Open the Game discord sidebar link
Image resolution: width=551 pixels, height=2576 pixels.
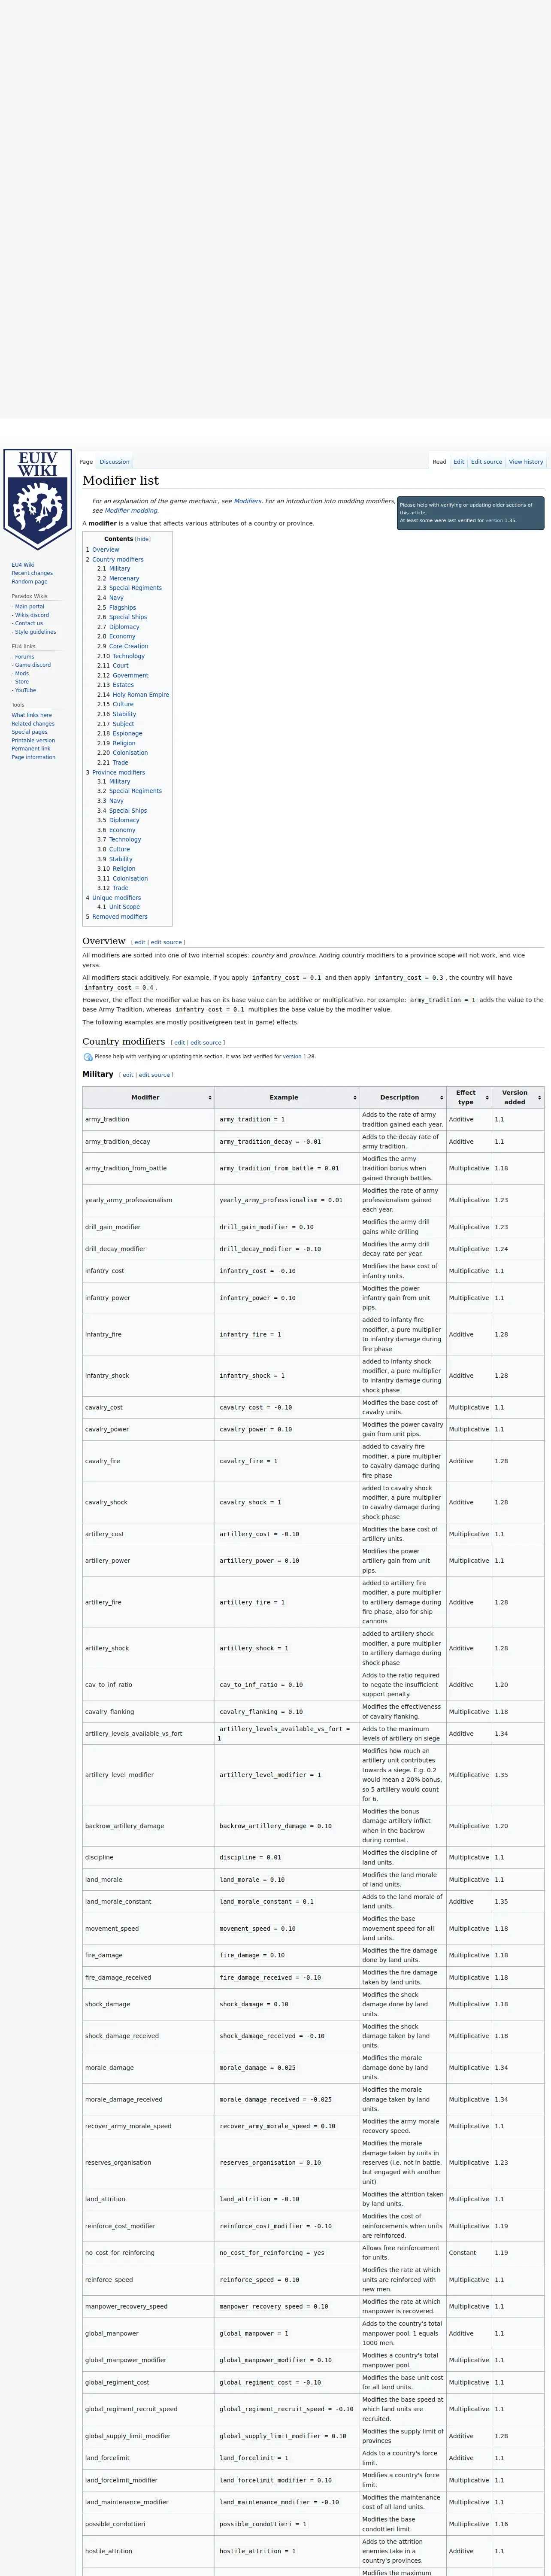point(32,665)
